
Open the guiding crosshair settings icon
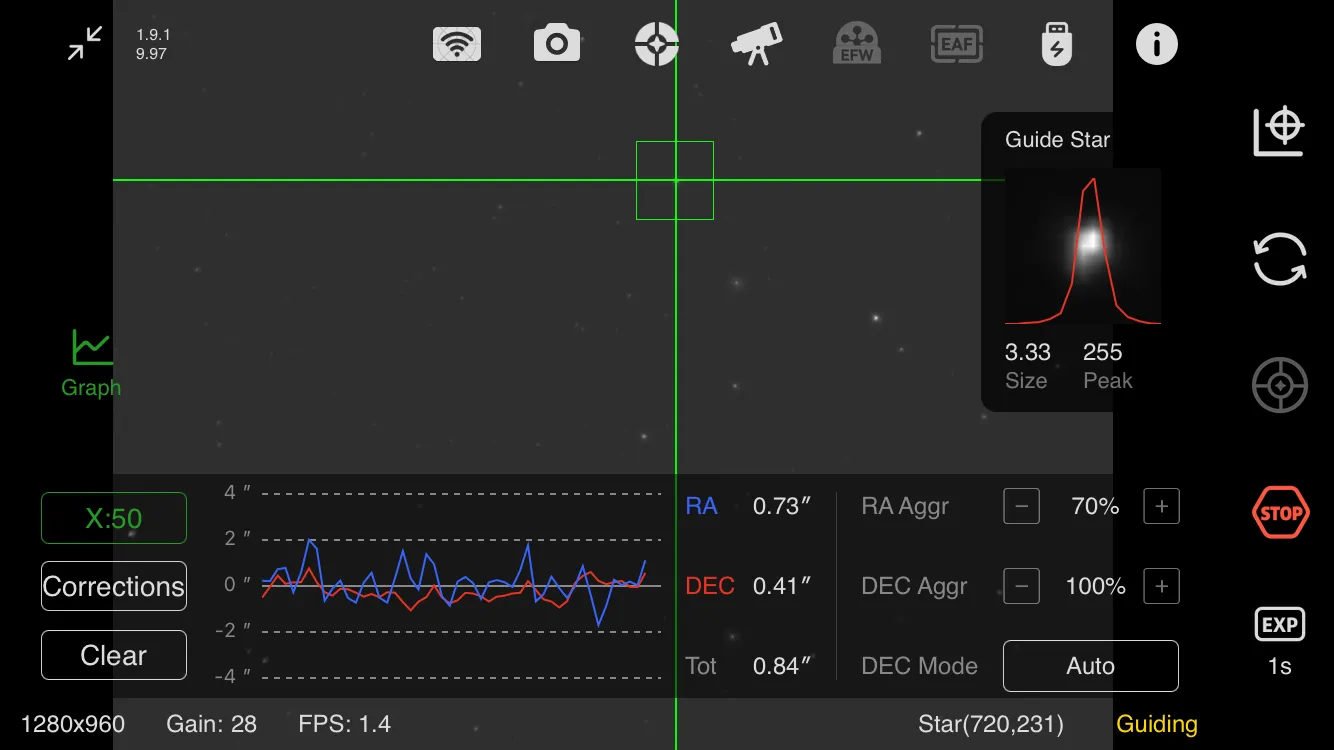coord(657,44)
